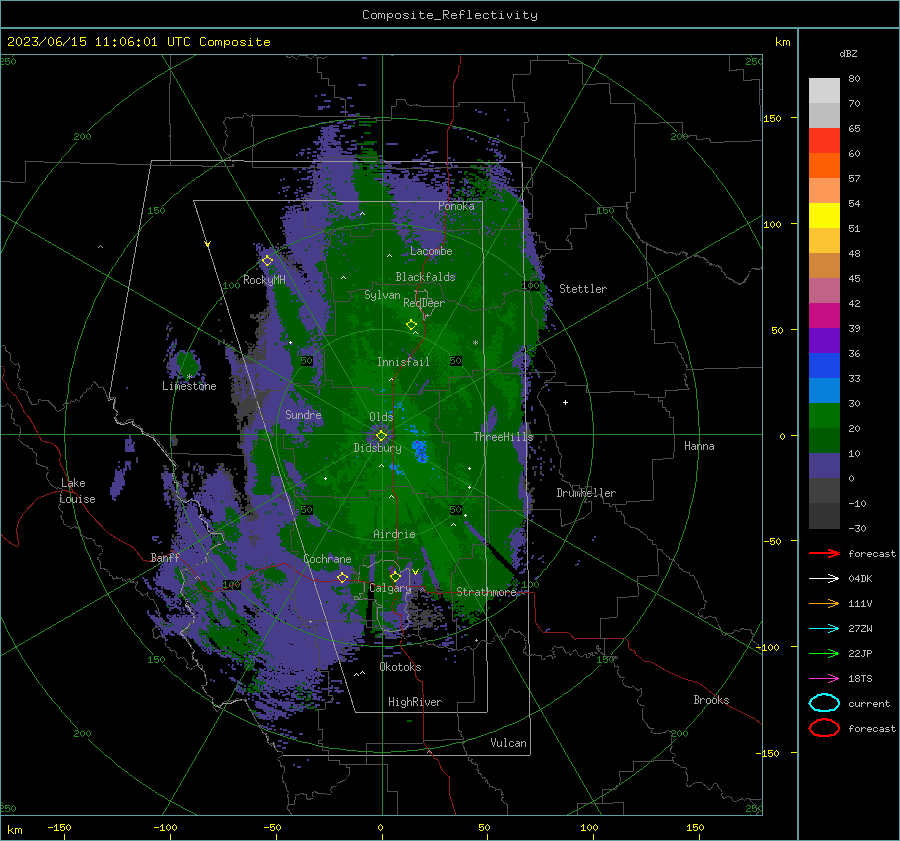Click the Strathmore city label
Screen dimensions: 900x841
[486, 592]
